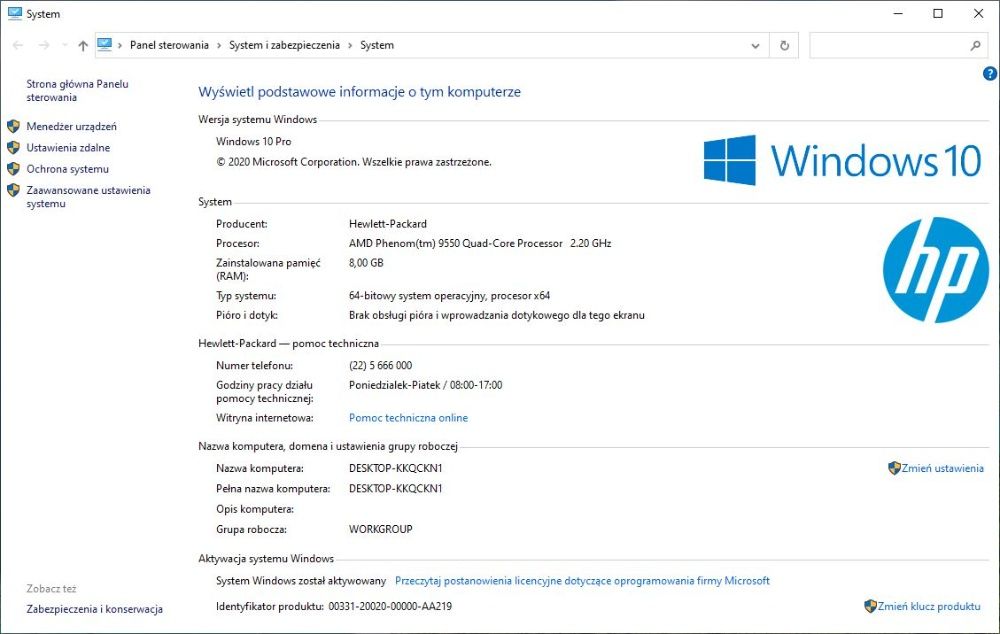Image resolution: width=1000 pixels, height=634 pixels.
Task: Click 'System Windows został aktywowany' status text
Action: tap(301, 580)
